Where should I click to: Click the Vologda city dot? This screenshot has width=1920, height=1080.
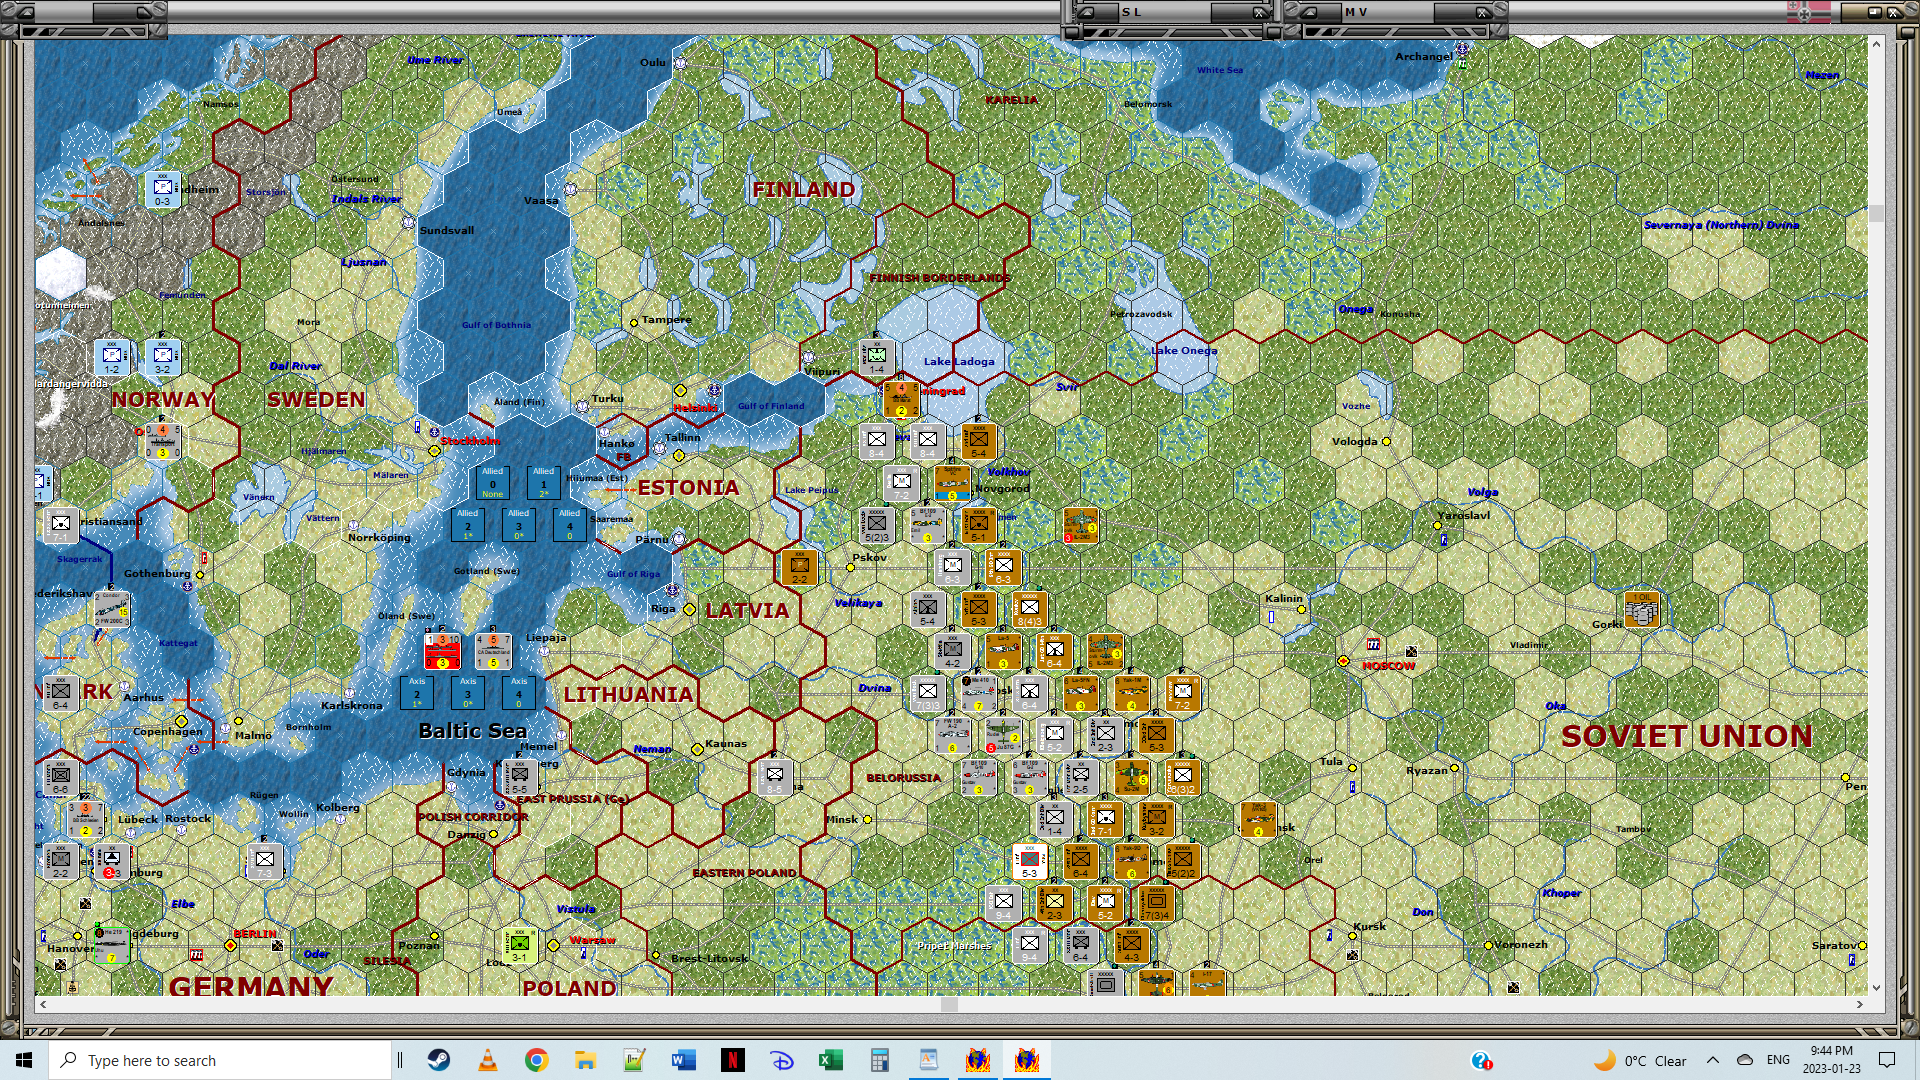pyautogui.click(x=1386, y=441)
